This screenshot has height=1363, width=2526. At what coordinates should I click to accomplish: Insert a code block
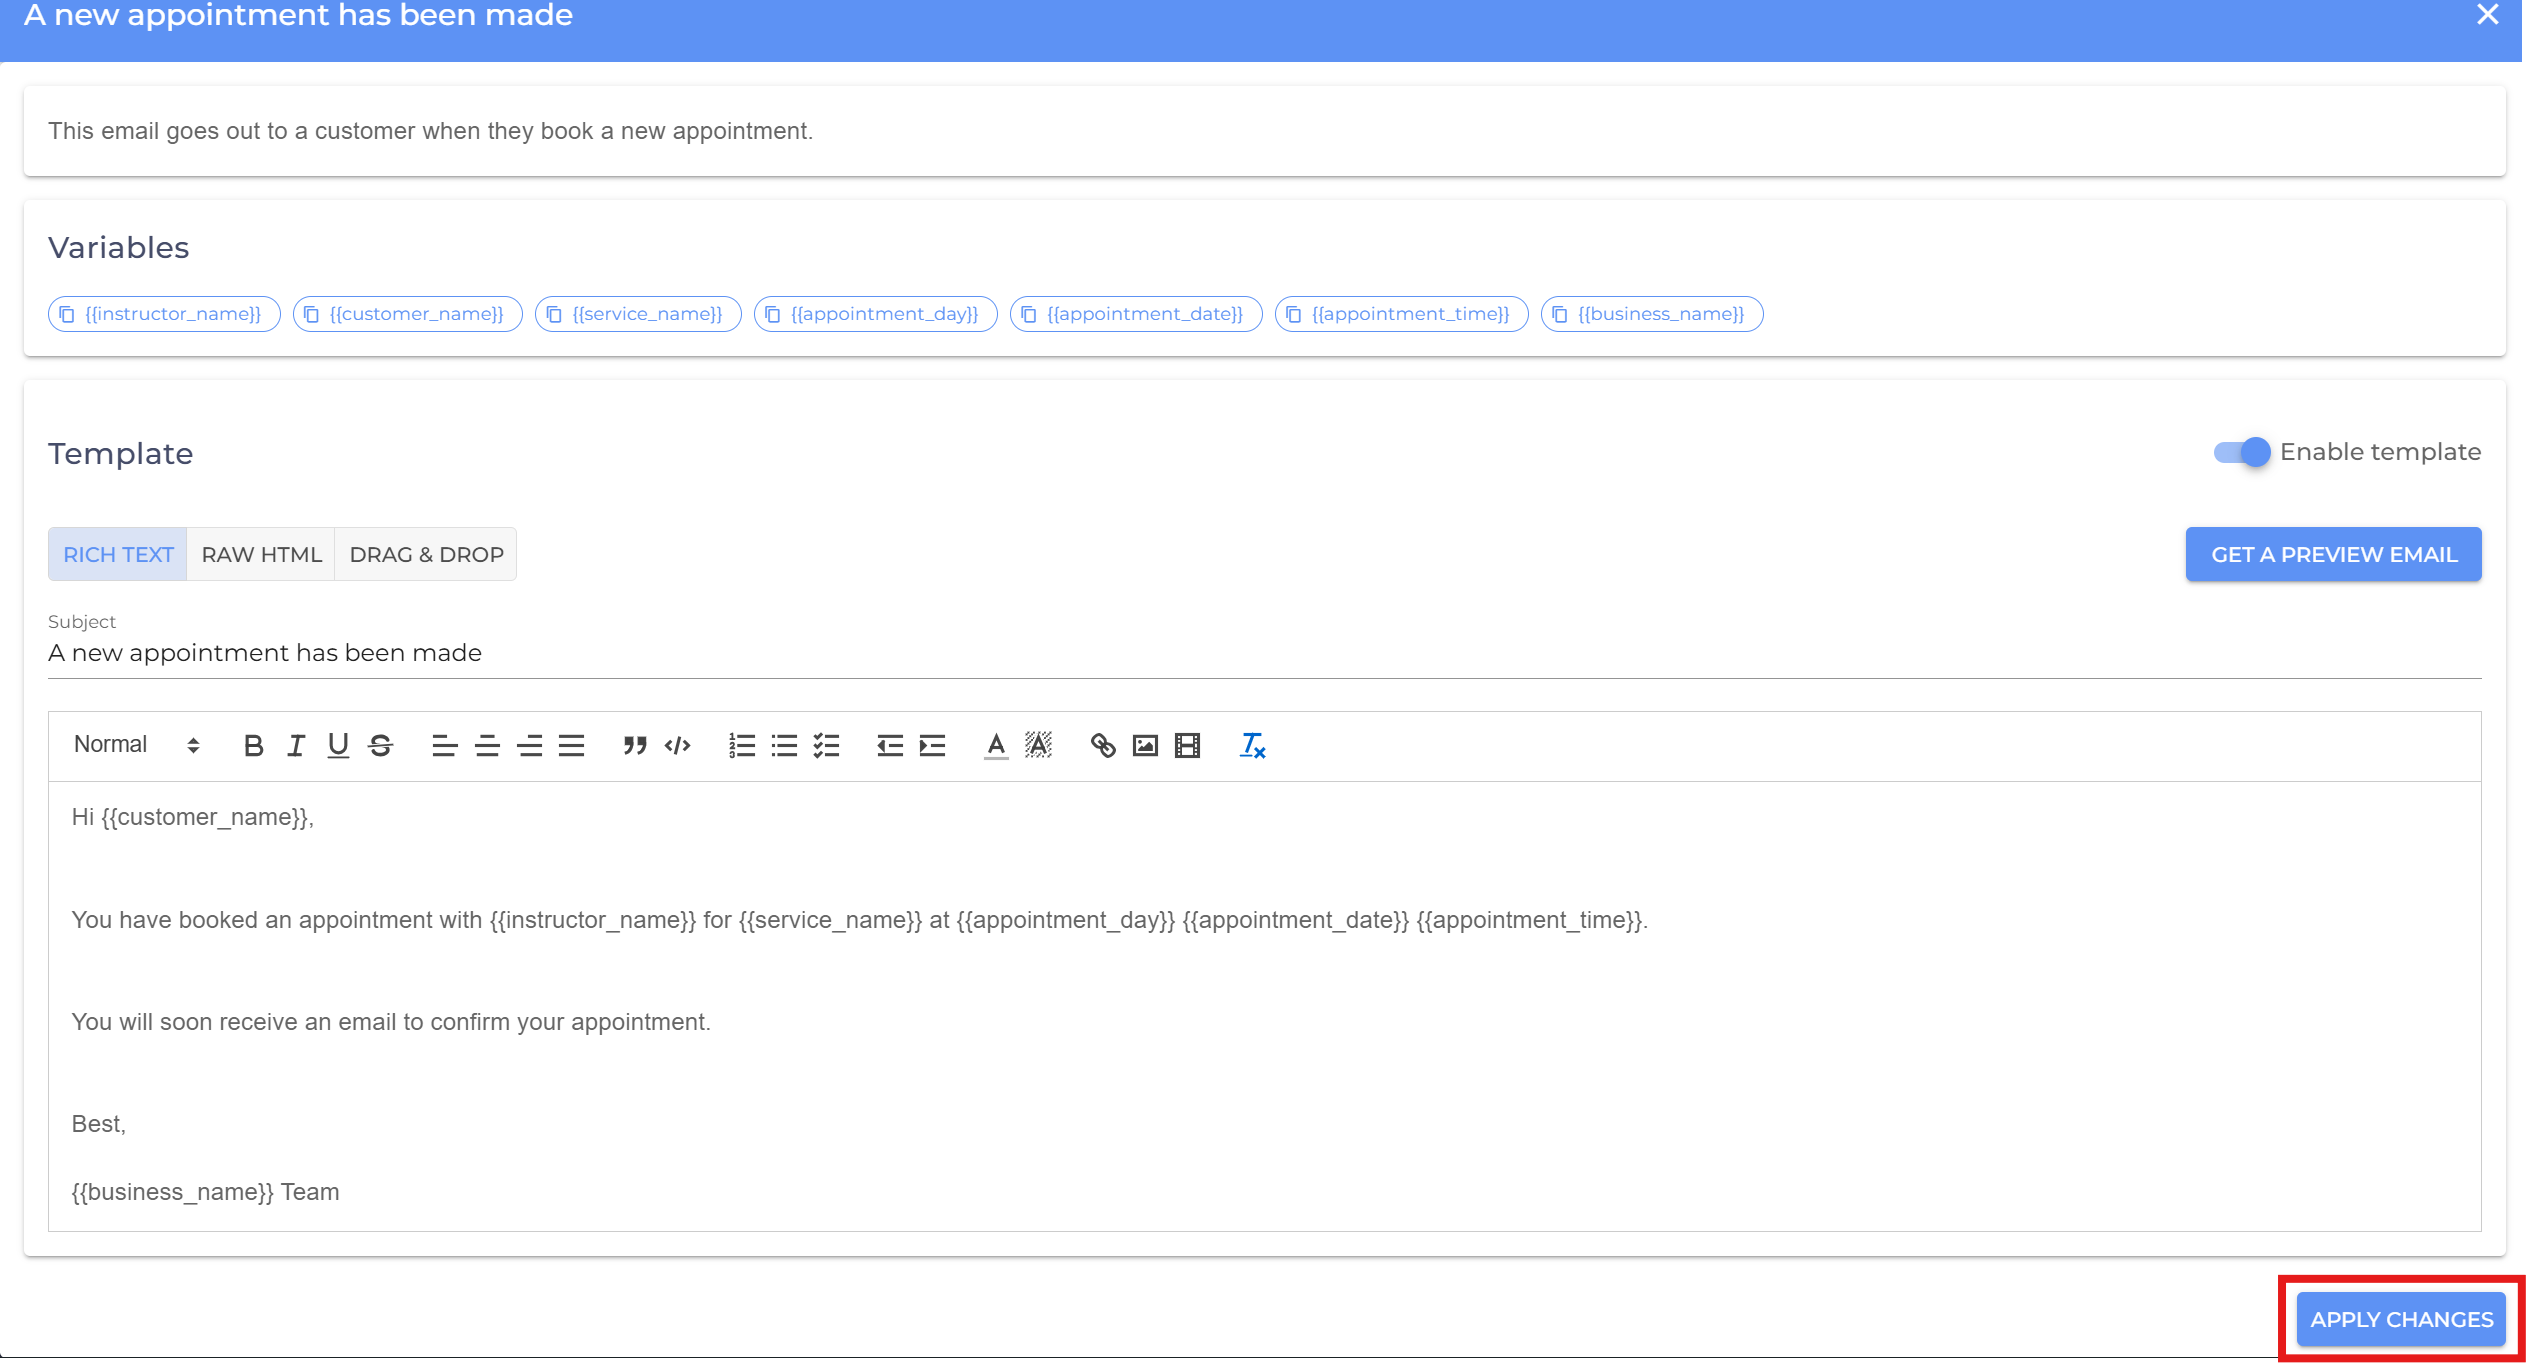tap(678, 746)
